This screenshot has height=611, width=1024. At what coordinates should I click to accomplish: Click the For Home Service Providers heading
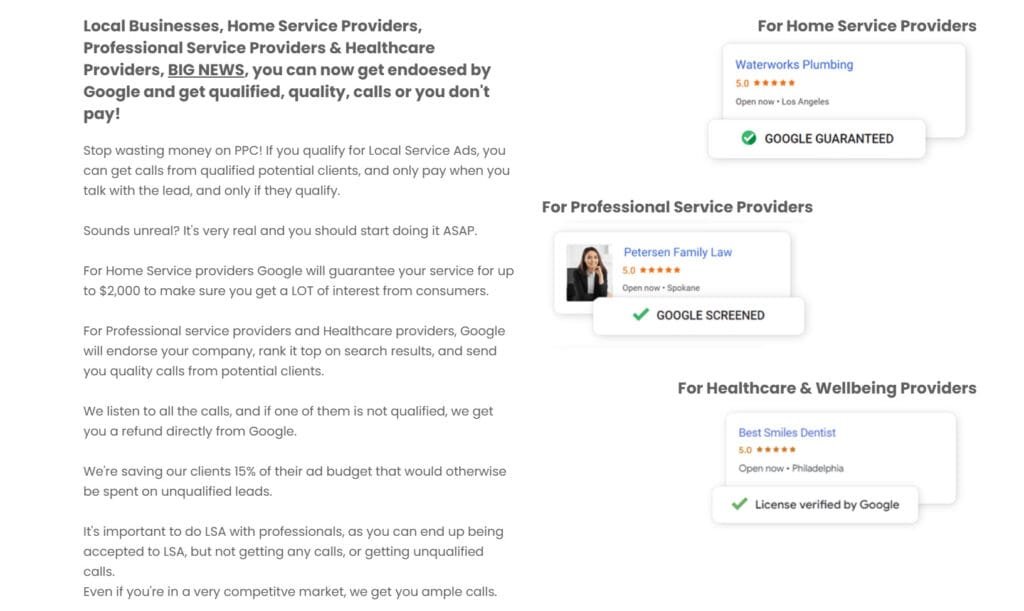[x=866, y=26]
